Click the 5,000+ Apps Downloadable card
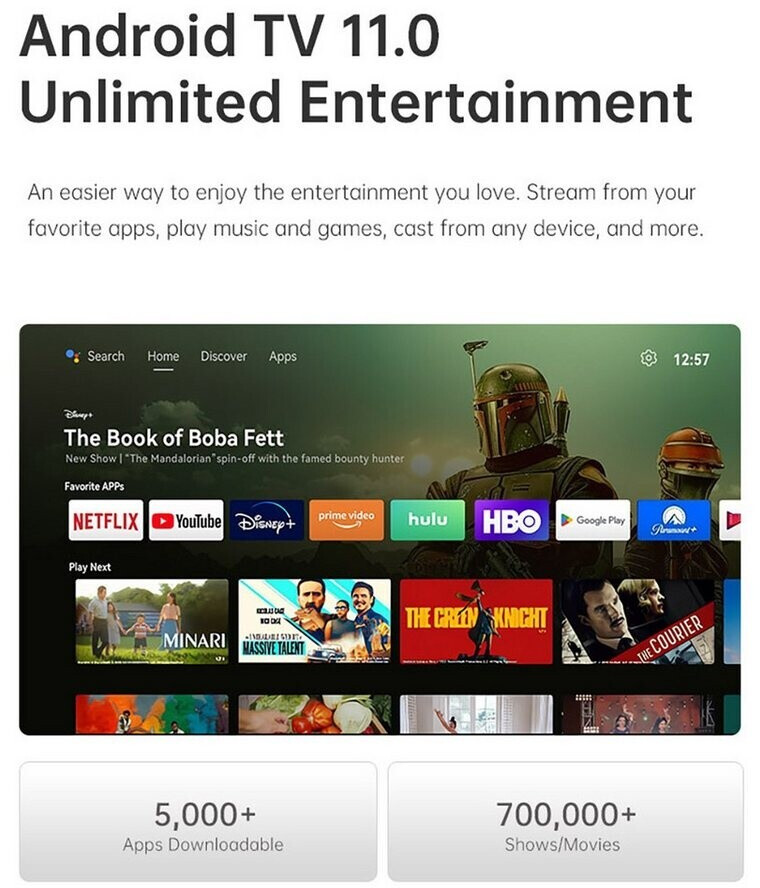This screenshot has width=760, height=888. (x=198, y=821)
